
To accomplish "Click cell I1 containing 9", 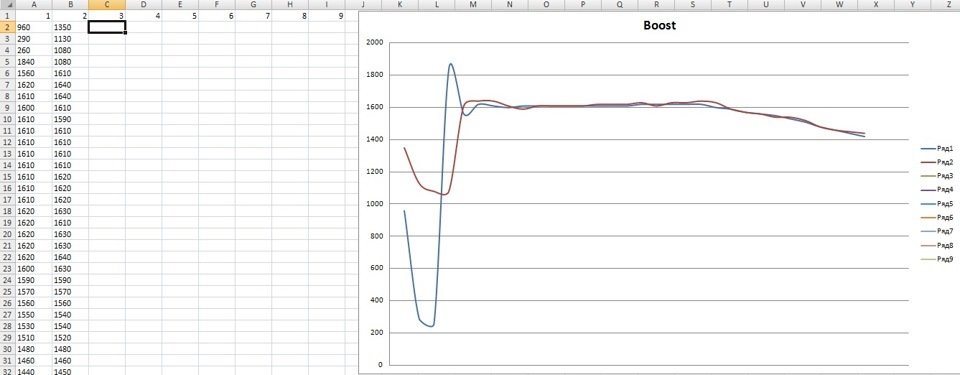I will 327,15.
